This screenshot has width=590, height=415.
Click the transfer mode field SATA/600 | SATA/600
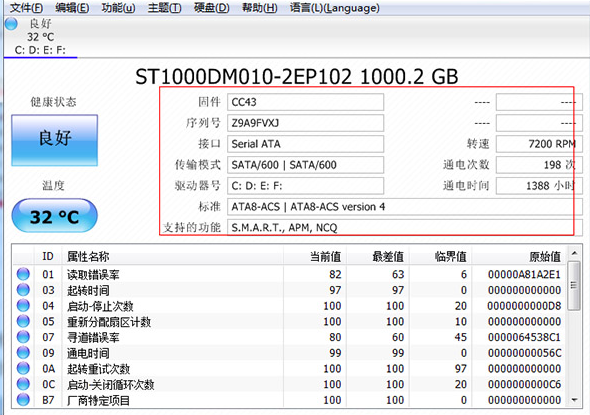point(305,165)
